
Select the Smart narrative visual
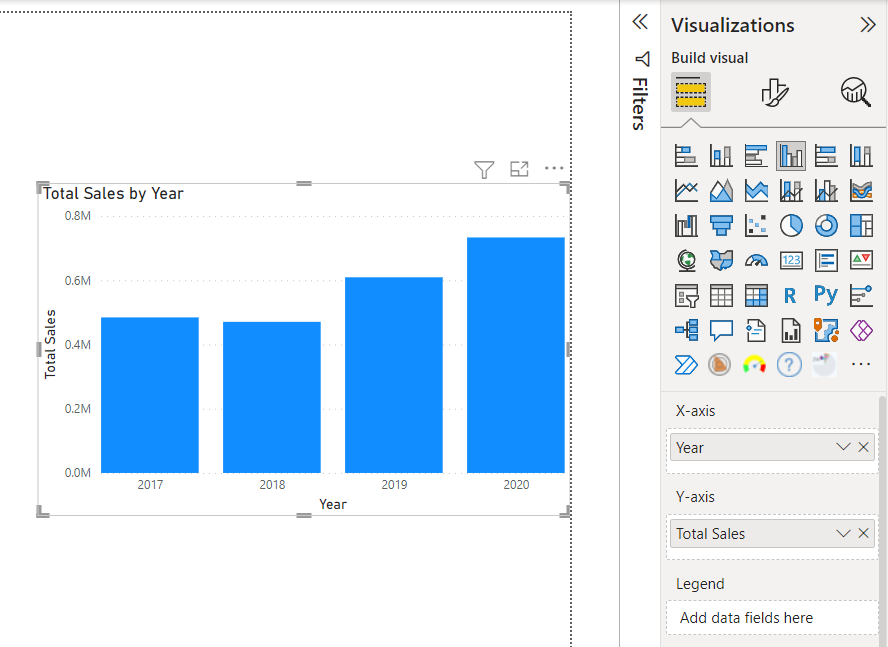coord(756,330)
